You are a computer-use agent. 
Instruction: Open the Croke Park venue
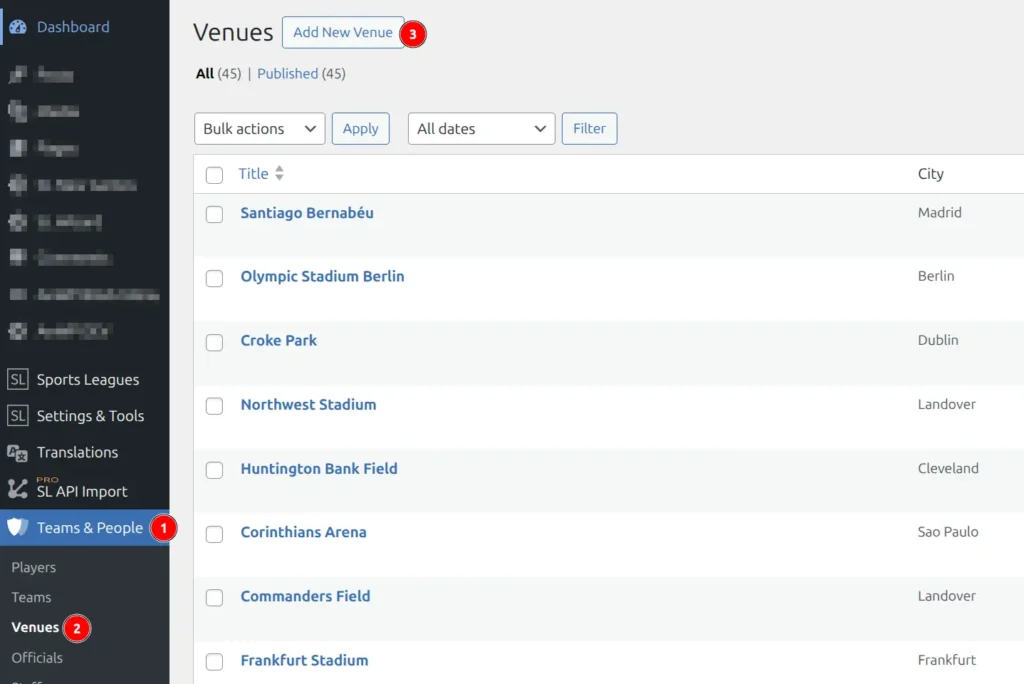pos(278,340)
